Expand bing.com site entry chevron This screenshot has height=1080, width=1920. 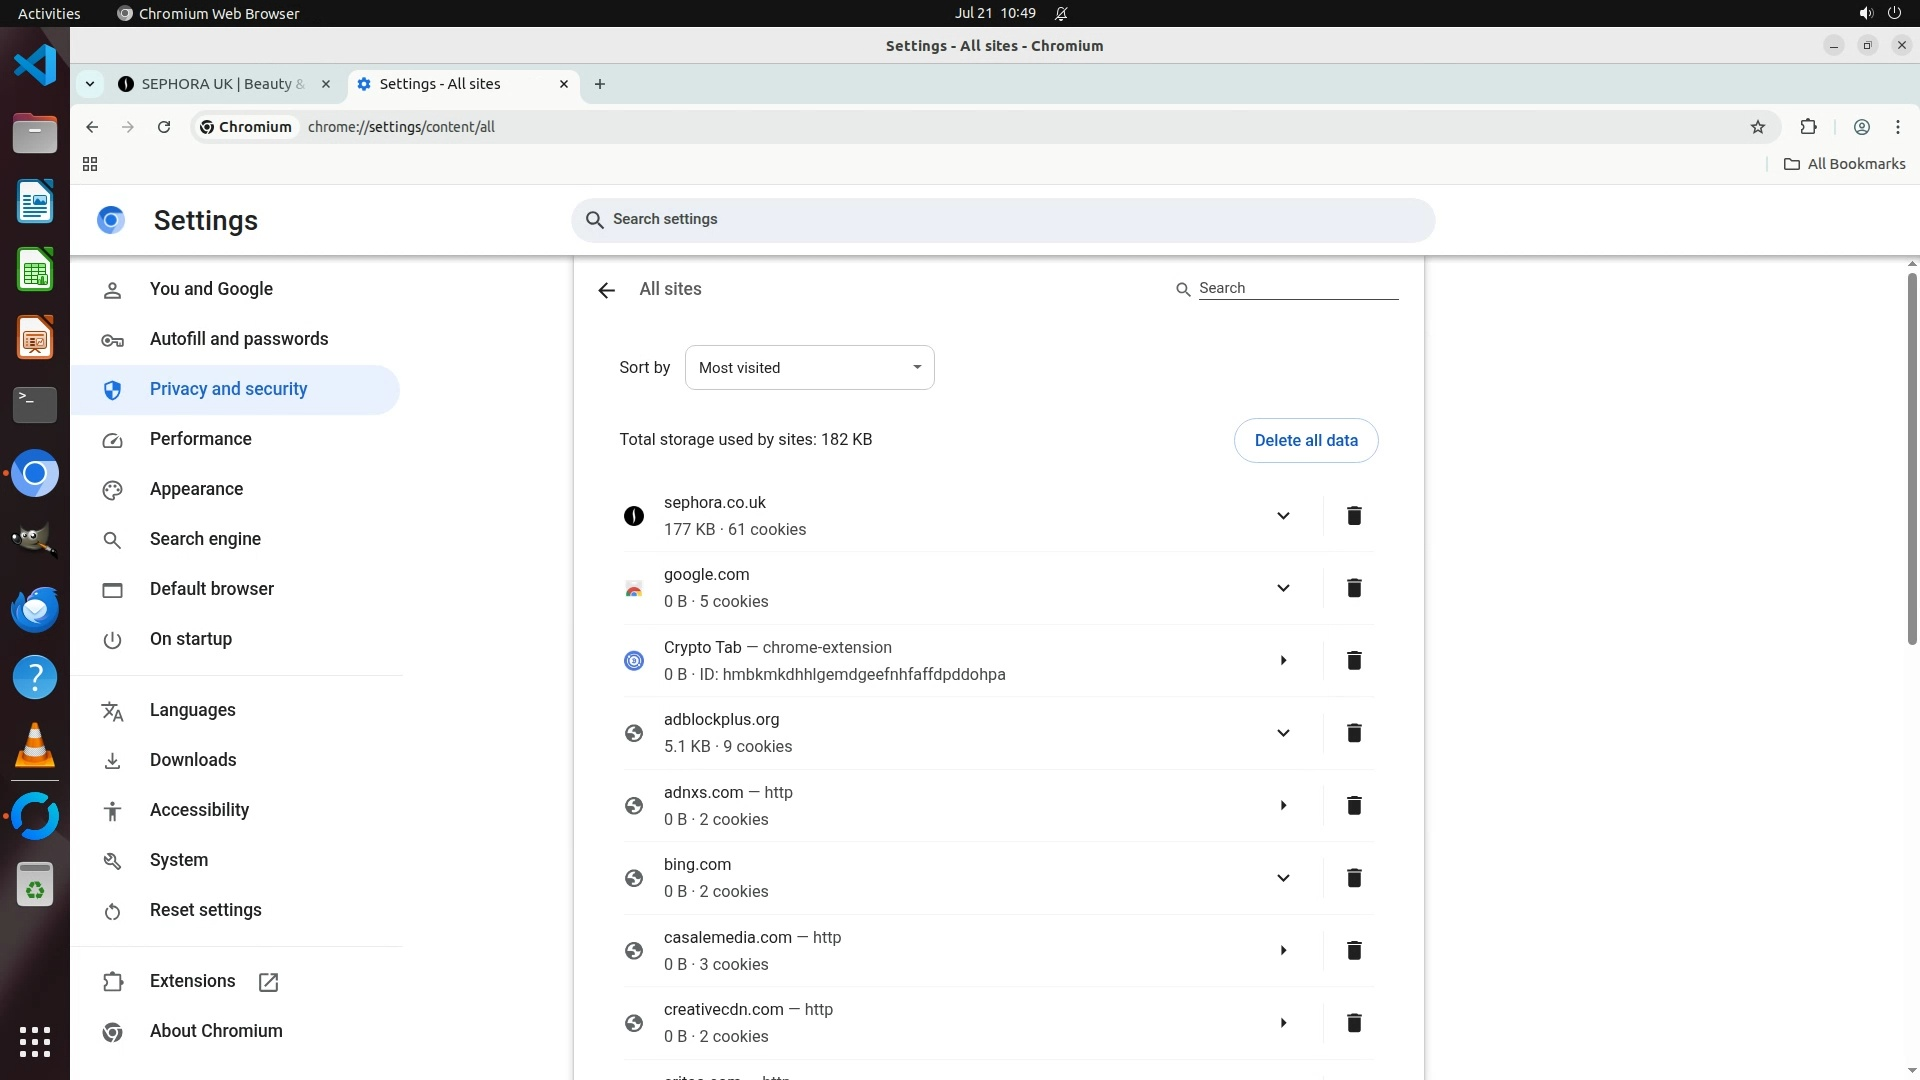click(1283, 878)
